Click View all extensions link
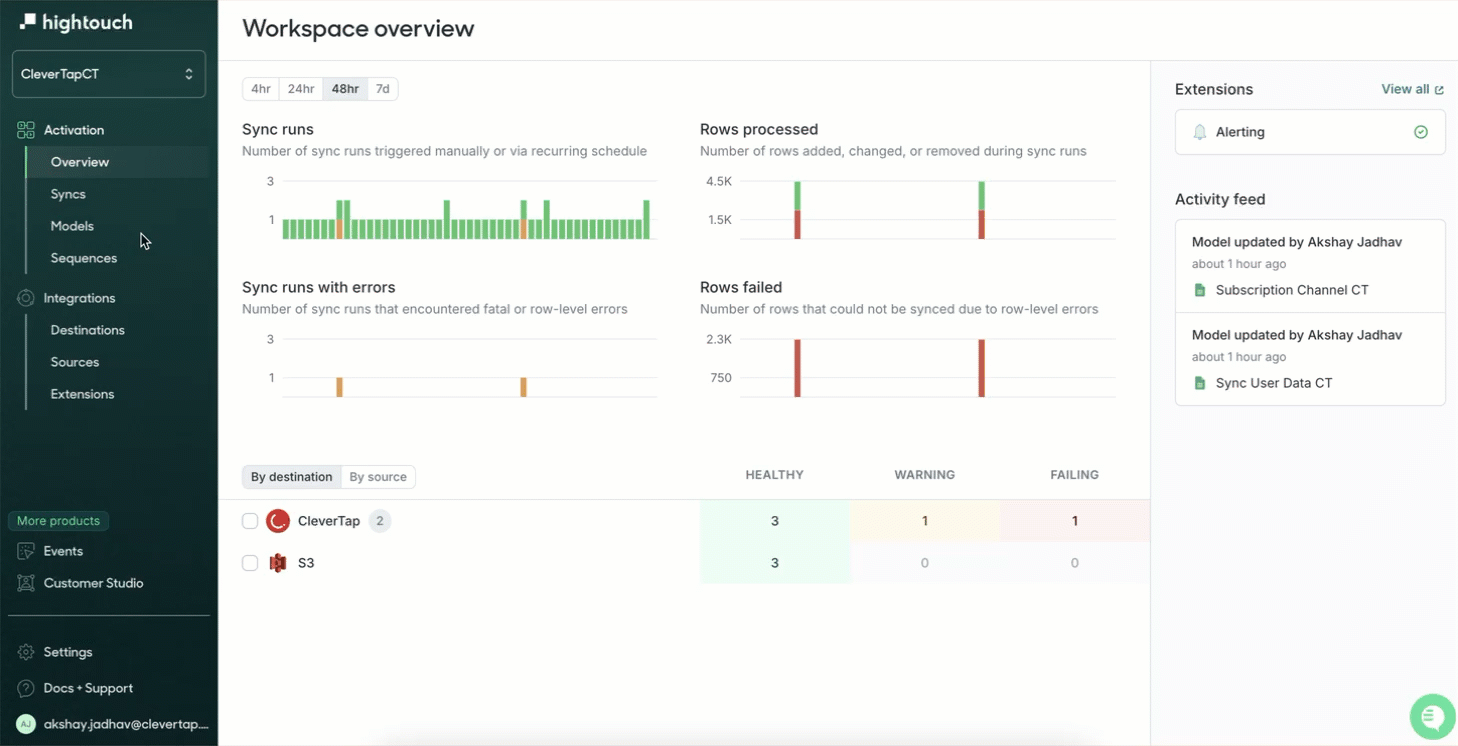Image resolution: width=1458 pixels, height=746 pixels. coord(1412,89)
